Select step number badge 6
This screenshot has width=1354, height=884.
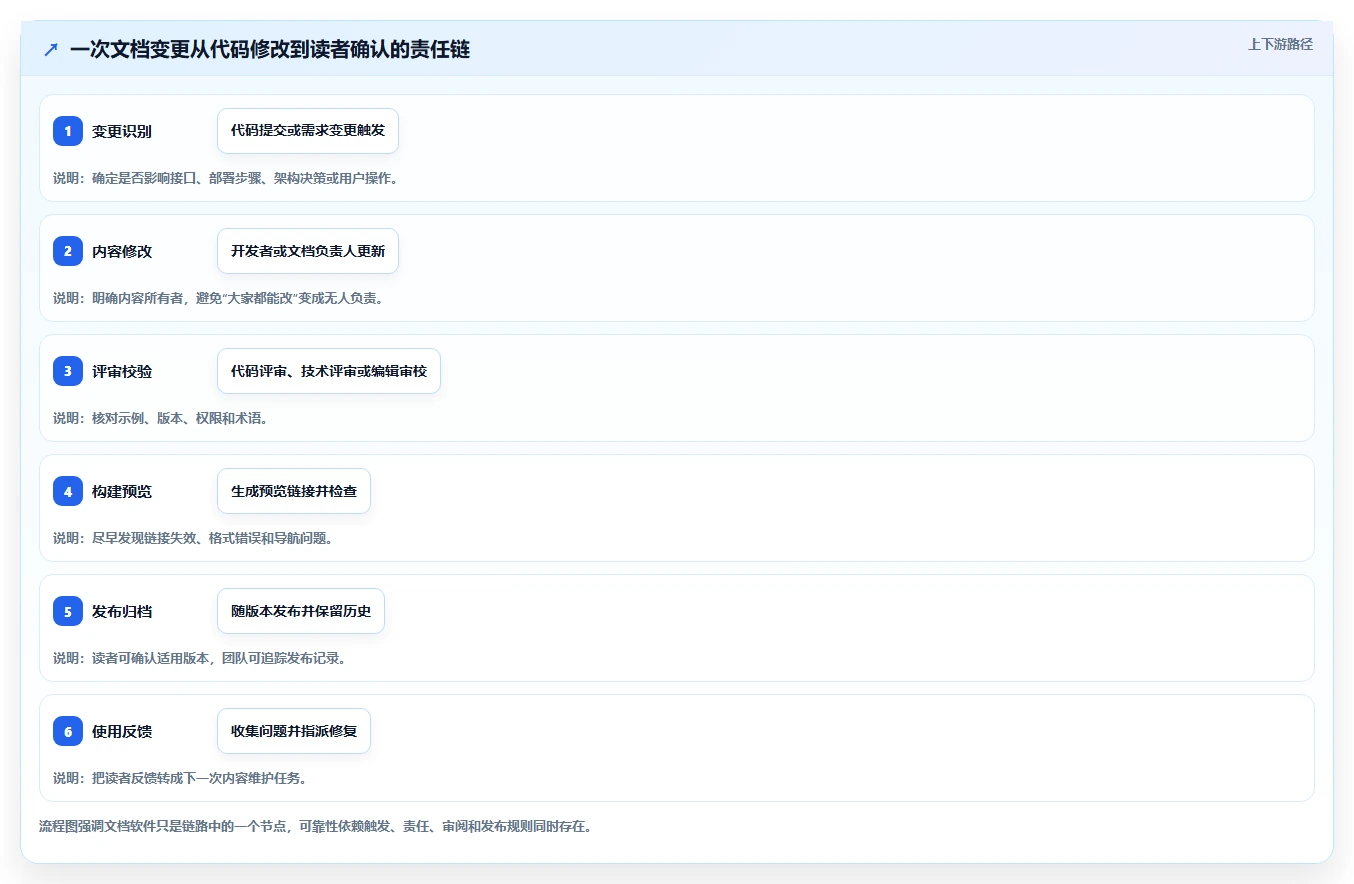tap(68, 731)
